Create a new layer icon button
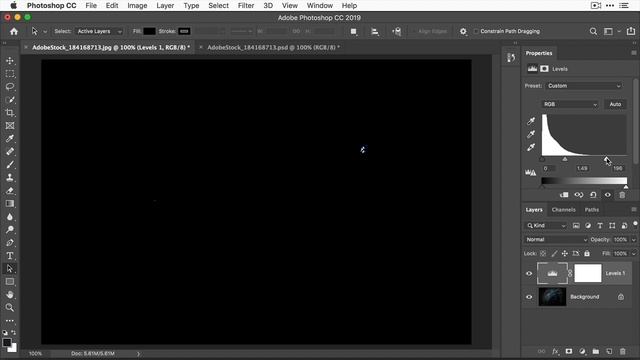The width and height of the screenshot is (640, 360). 609,351
